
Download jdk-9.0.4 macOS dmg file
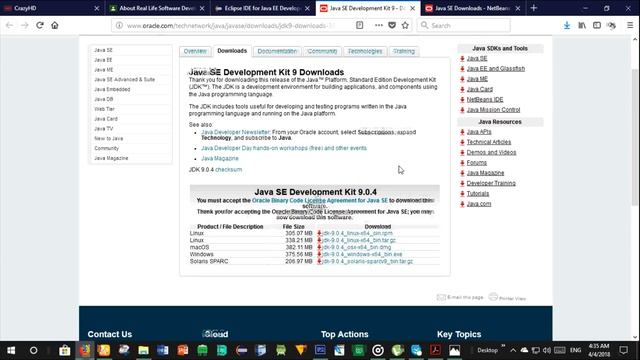click(x=356, y=247)
